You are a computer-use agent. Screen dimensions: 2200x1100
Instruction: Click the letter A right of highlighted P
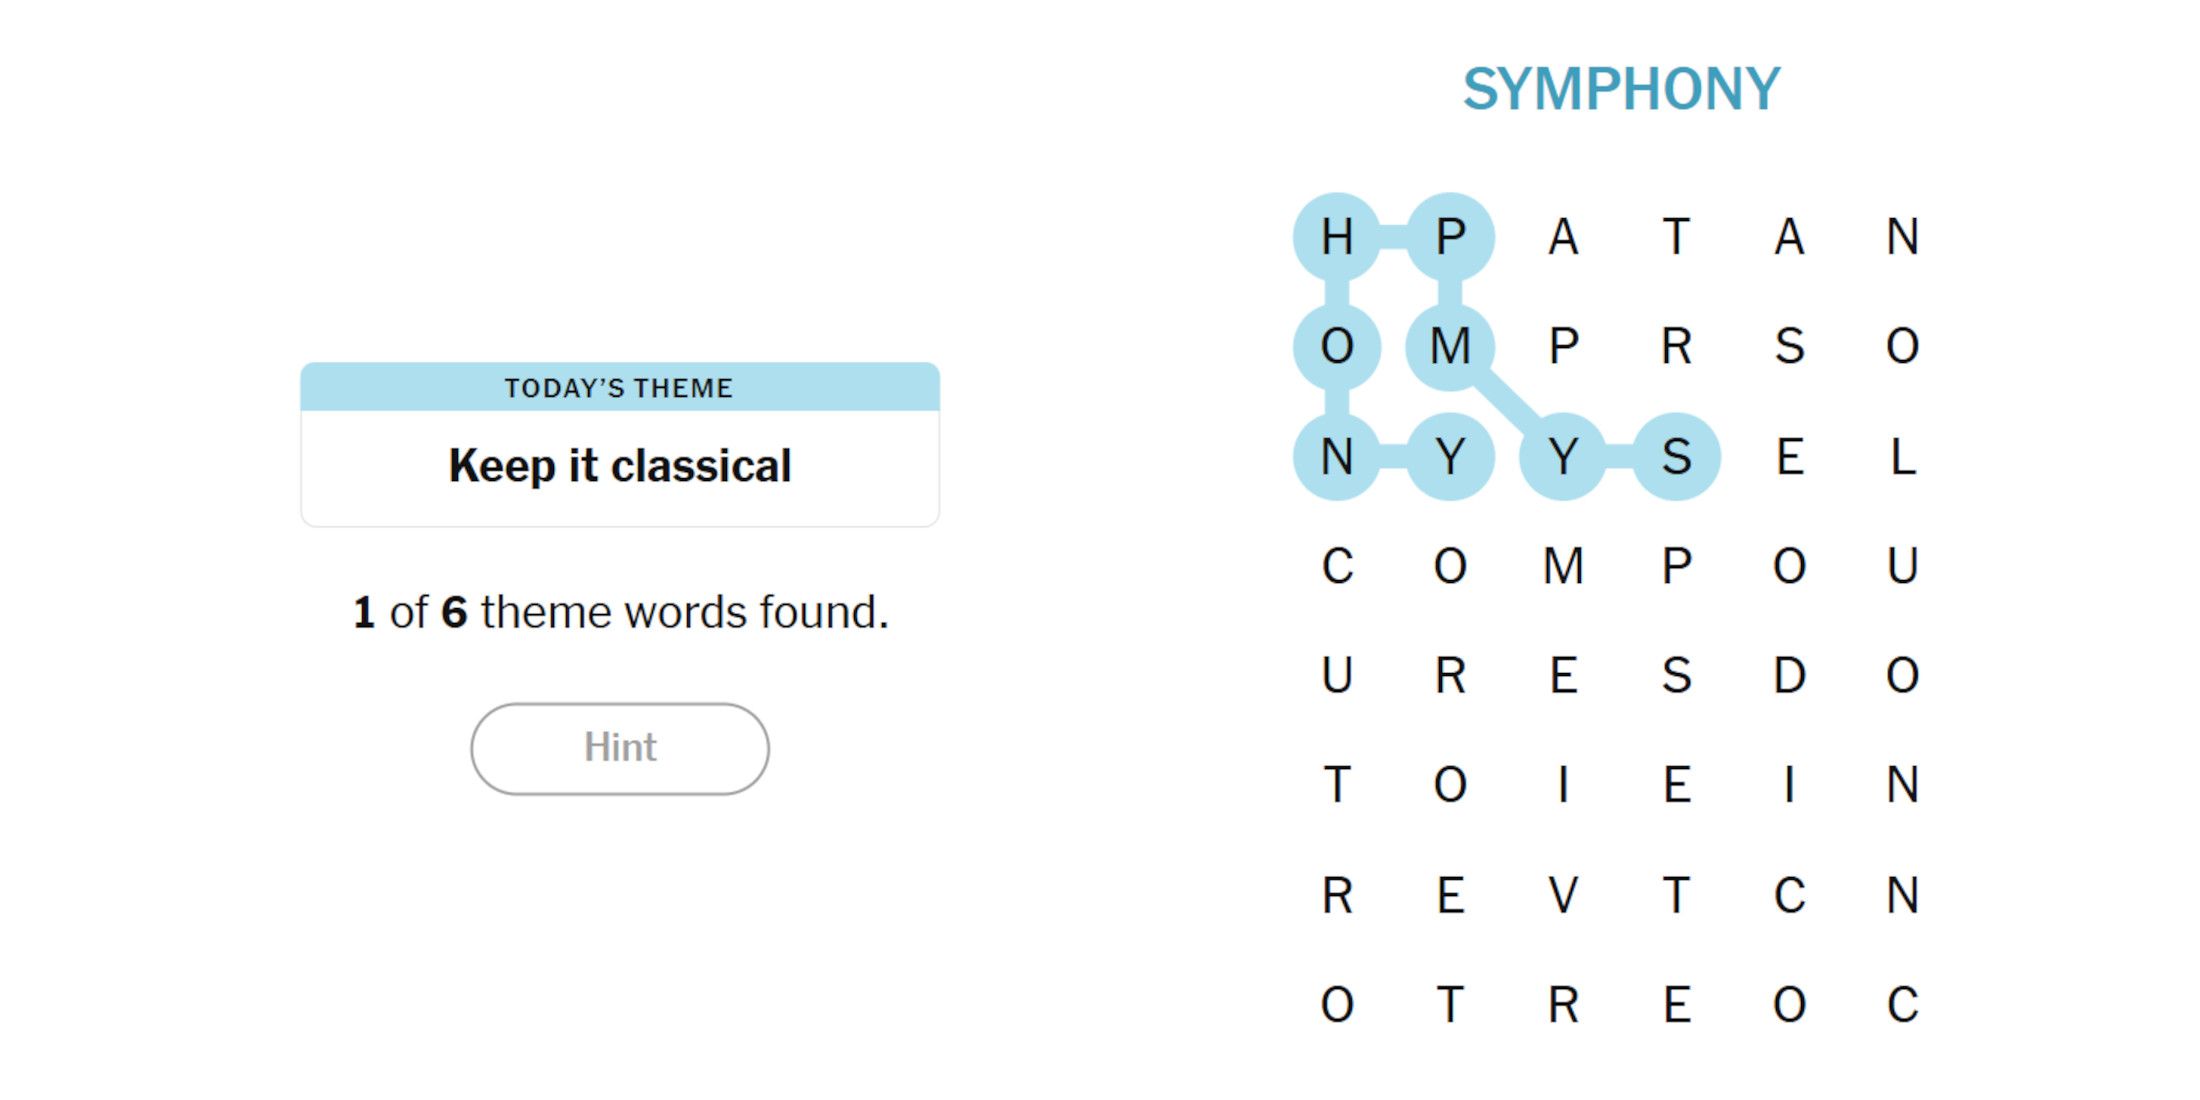point(1564,237)
